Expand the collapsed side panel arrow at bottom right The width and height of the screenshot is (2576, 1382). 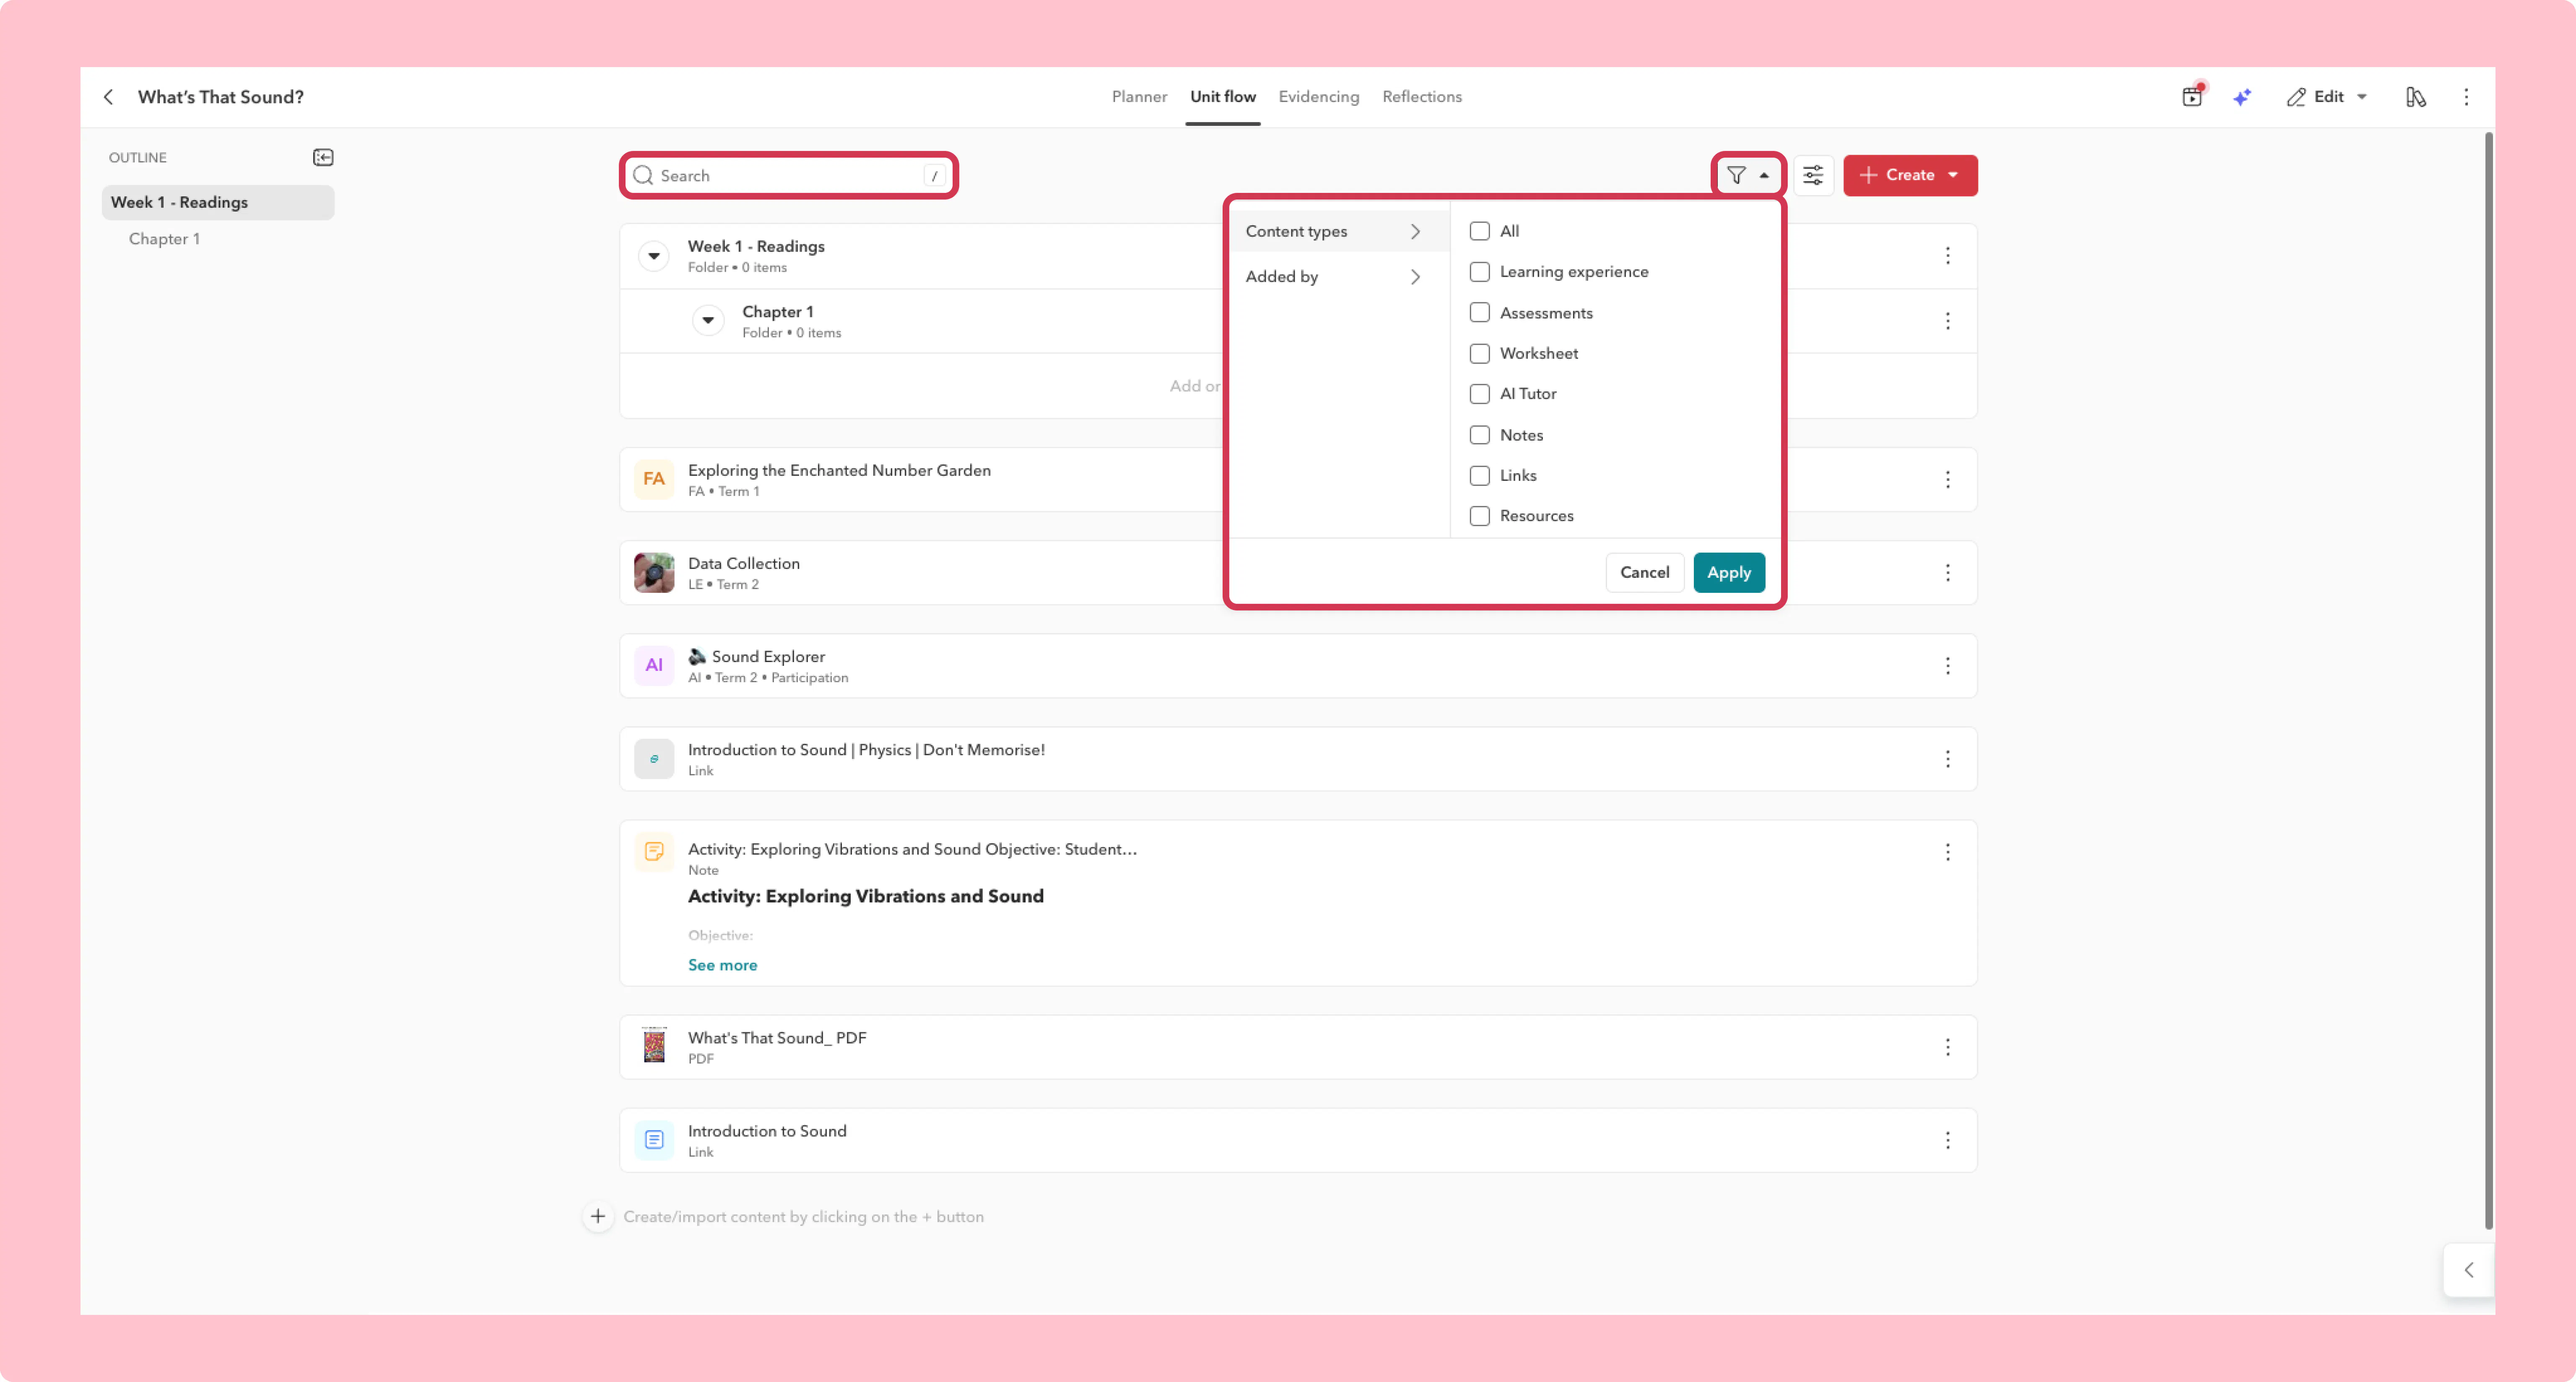tap(2469, 1270)
